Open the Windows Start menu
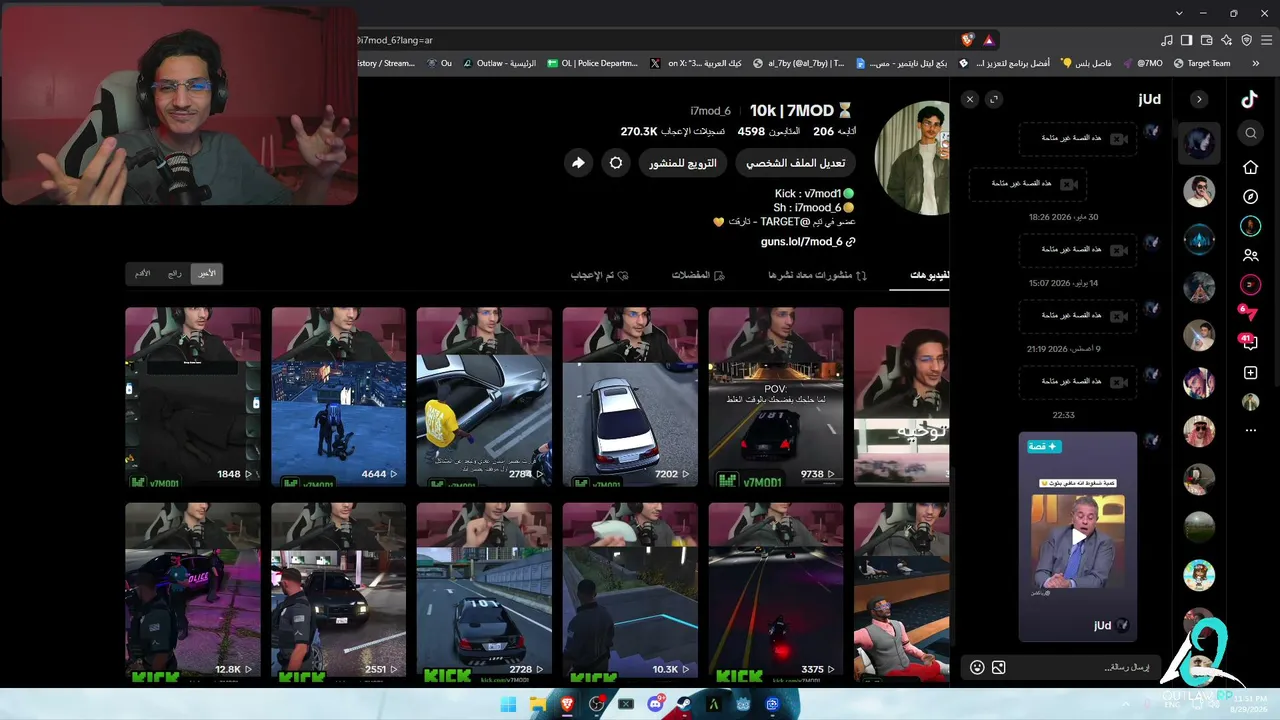Viewport: 1280px width, 720px height. tap(508, 704)
